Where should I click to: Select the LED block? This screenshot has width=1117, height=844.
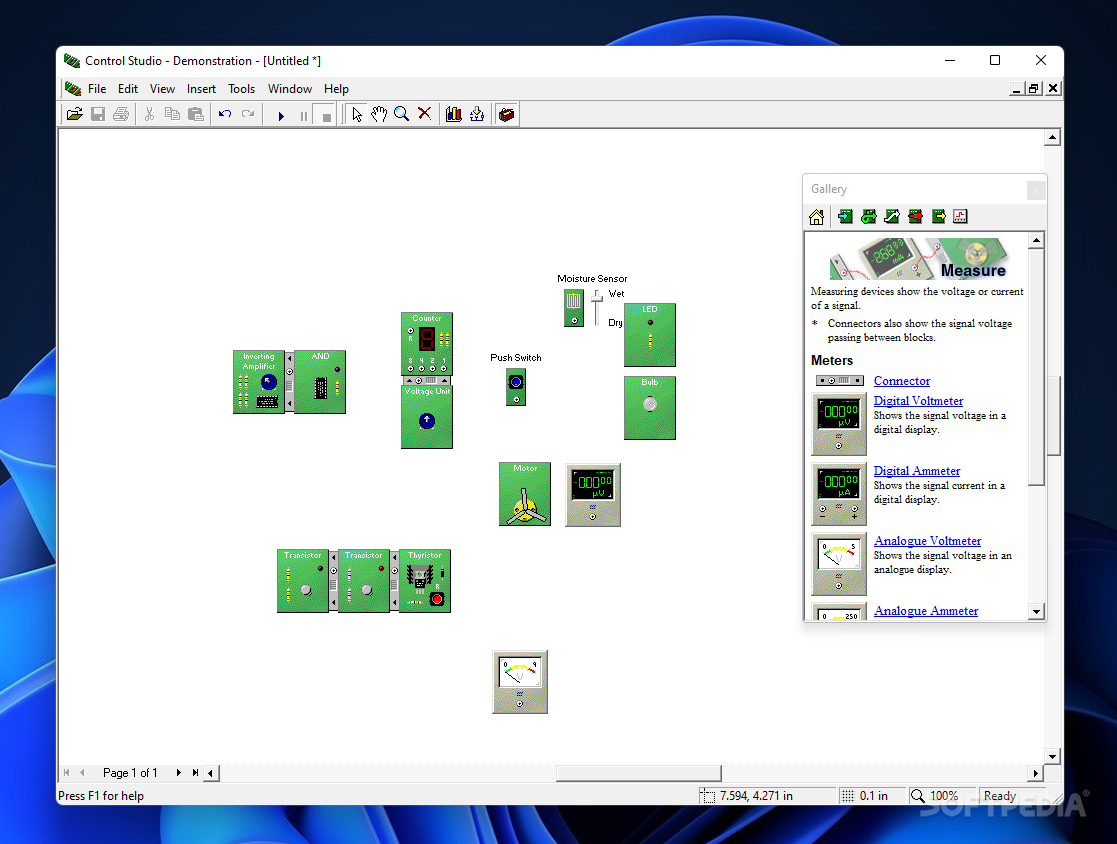tap(650, 335)
